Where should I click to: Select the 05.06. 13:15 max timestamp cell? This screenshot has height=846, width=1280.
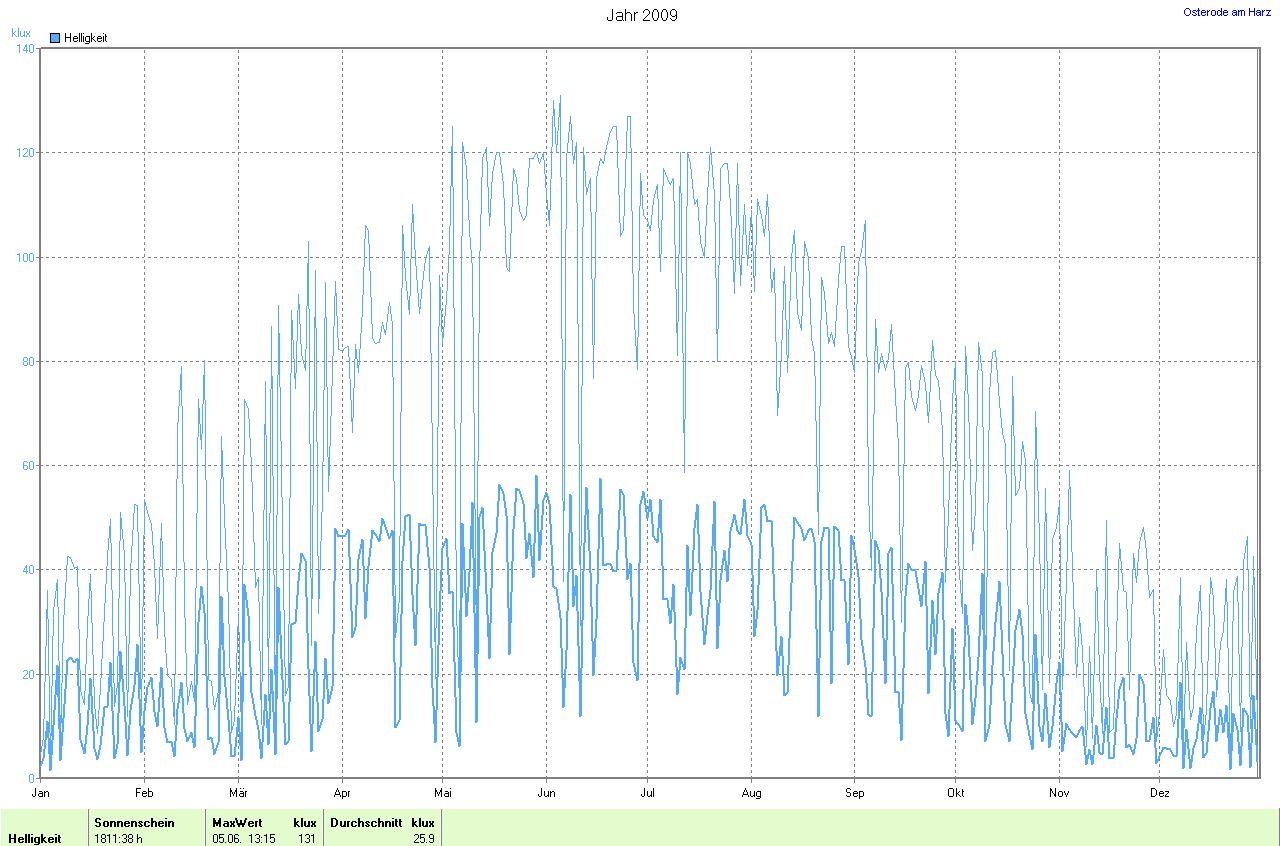(243, 839)
